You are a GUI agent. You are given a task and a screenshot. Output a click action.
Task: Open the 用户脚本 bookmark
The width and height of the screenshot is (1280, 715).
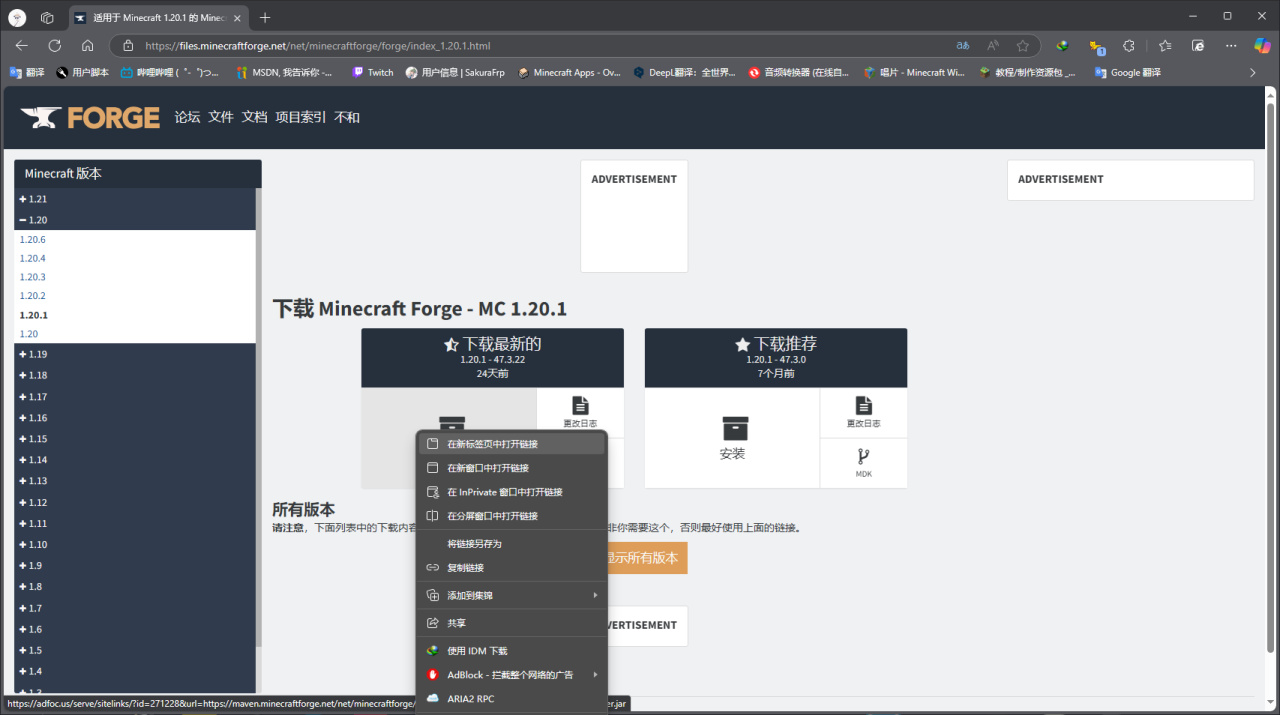click(82, 72)
